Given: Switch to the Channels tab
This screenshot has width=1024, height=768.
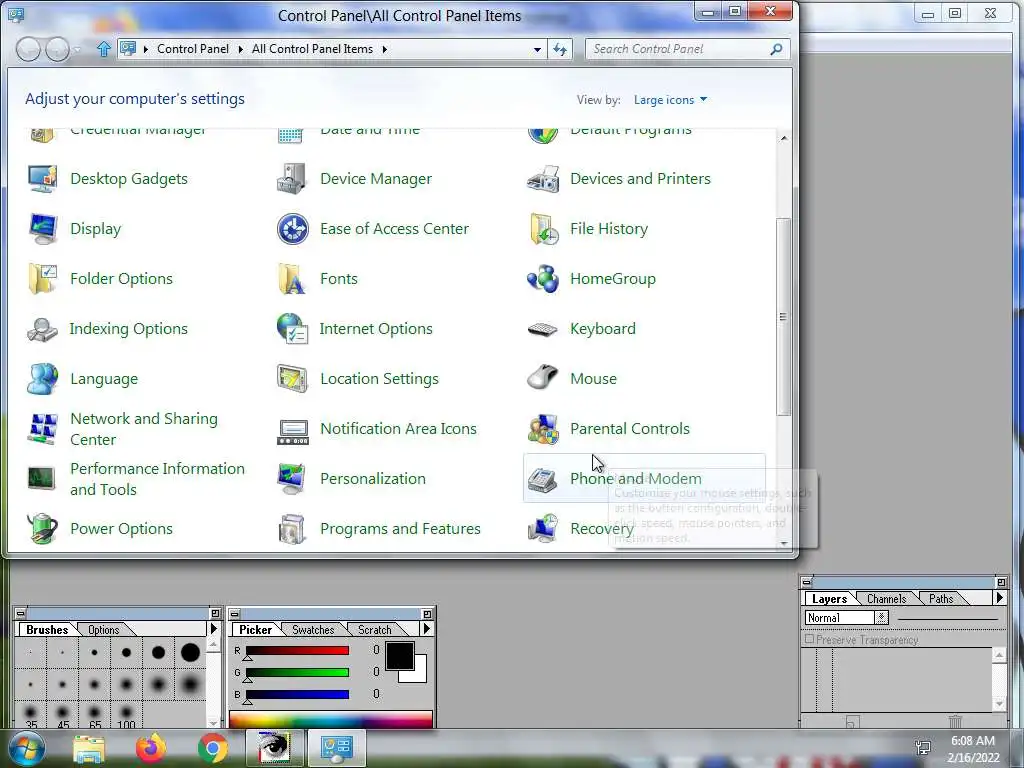Looking at the screenshot, I should pos(886,598).
